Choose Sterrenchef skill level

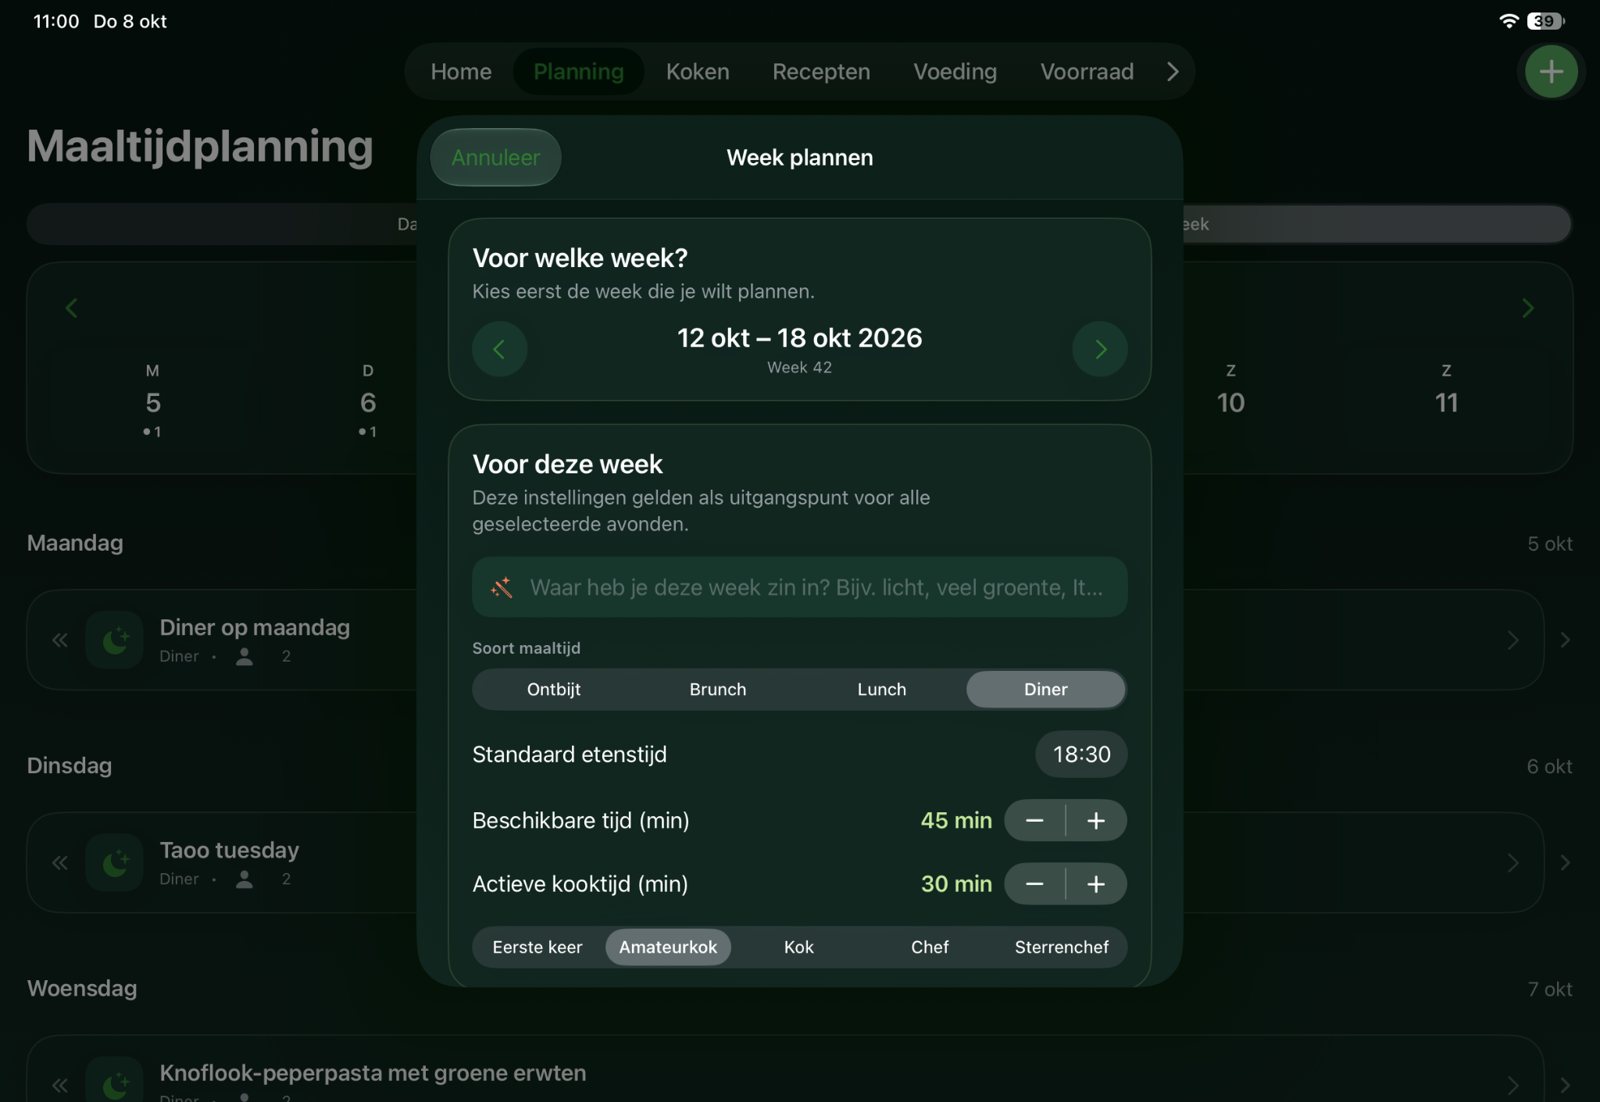[1062, 947]
